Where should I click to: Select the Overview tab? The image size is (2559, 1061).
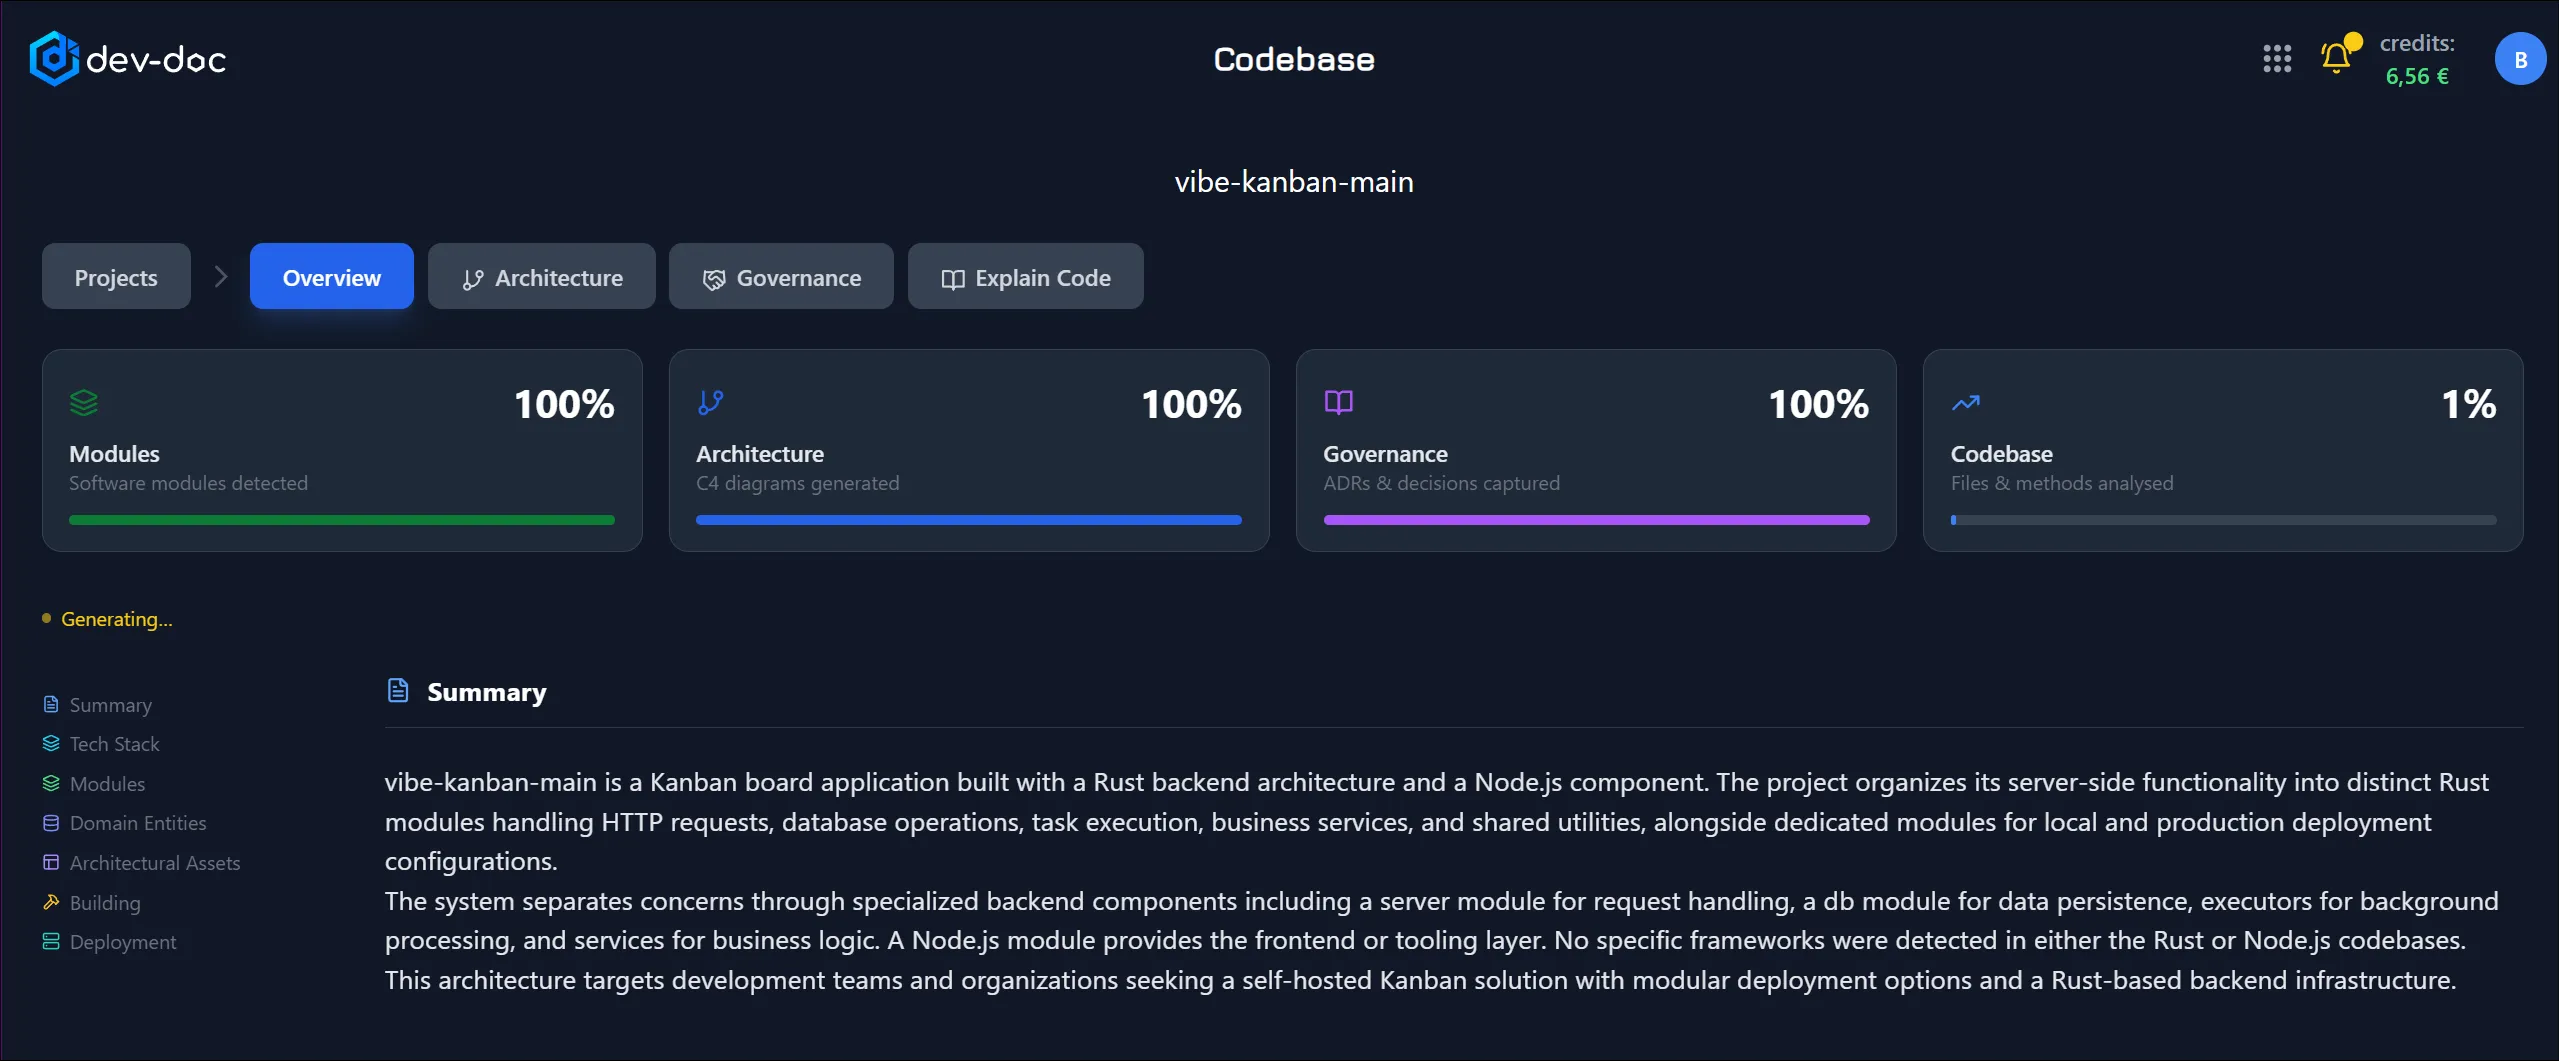pyautogui.click(x=332, y=277)
